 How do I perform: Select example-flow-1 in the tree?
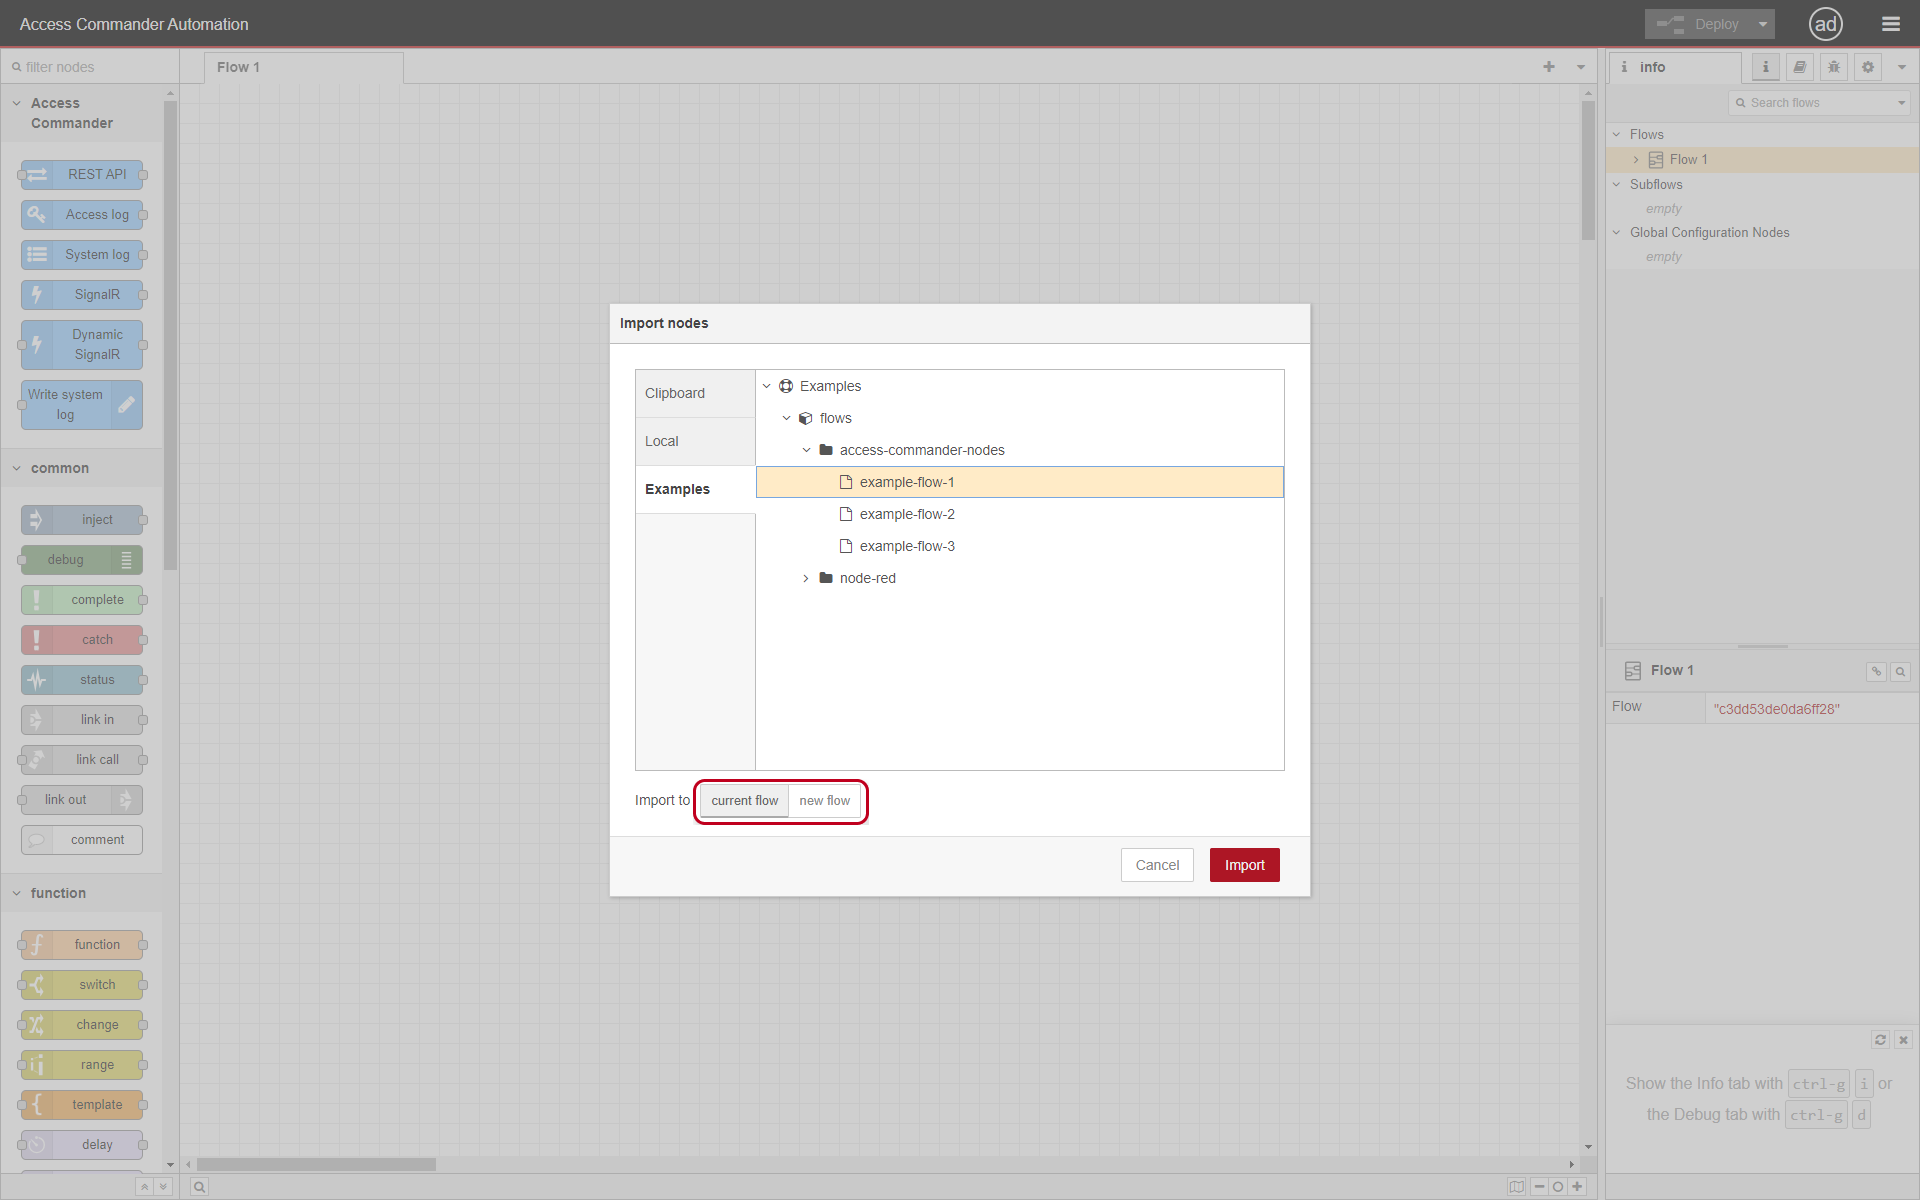pyautogui.click(x=1020, y=482)
